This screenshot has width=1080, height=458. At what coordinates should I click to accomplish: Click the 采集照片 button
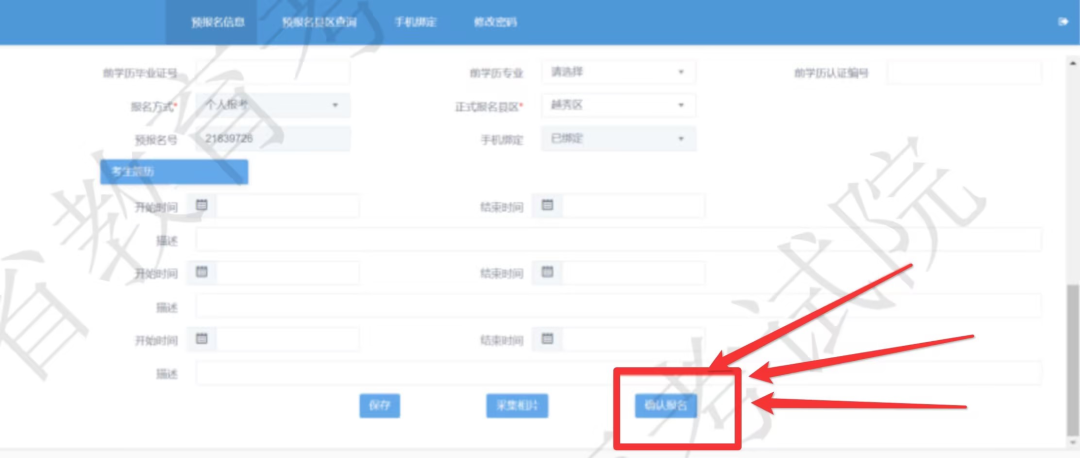(x=517, y=405)
